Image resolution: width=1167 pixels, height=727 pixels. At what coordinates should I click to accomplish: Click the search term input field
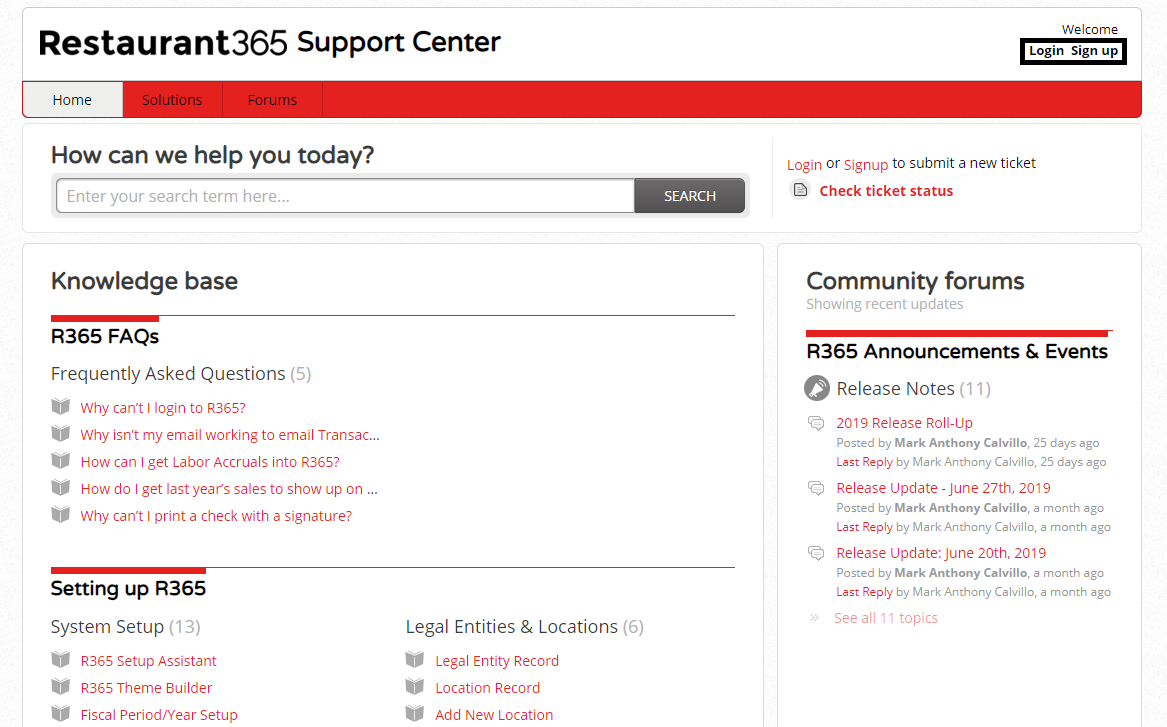345,196
